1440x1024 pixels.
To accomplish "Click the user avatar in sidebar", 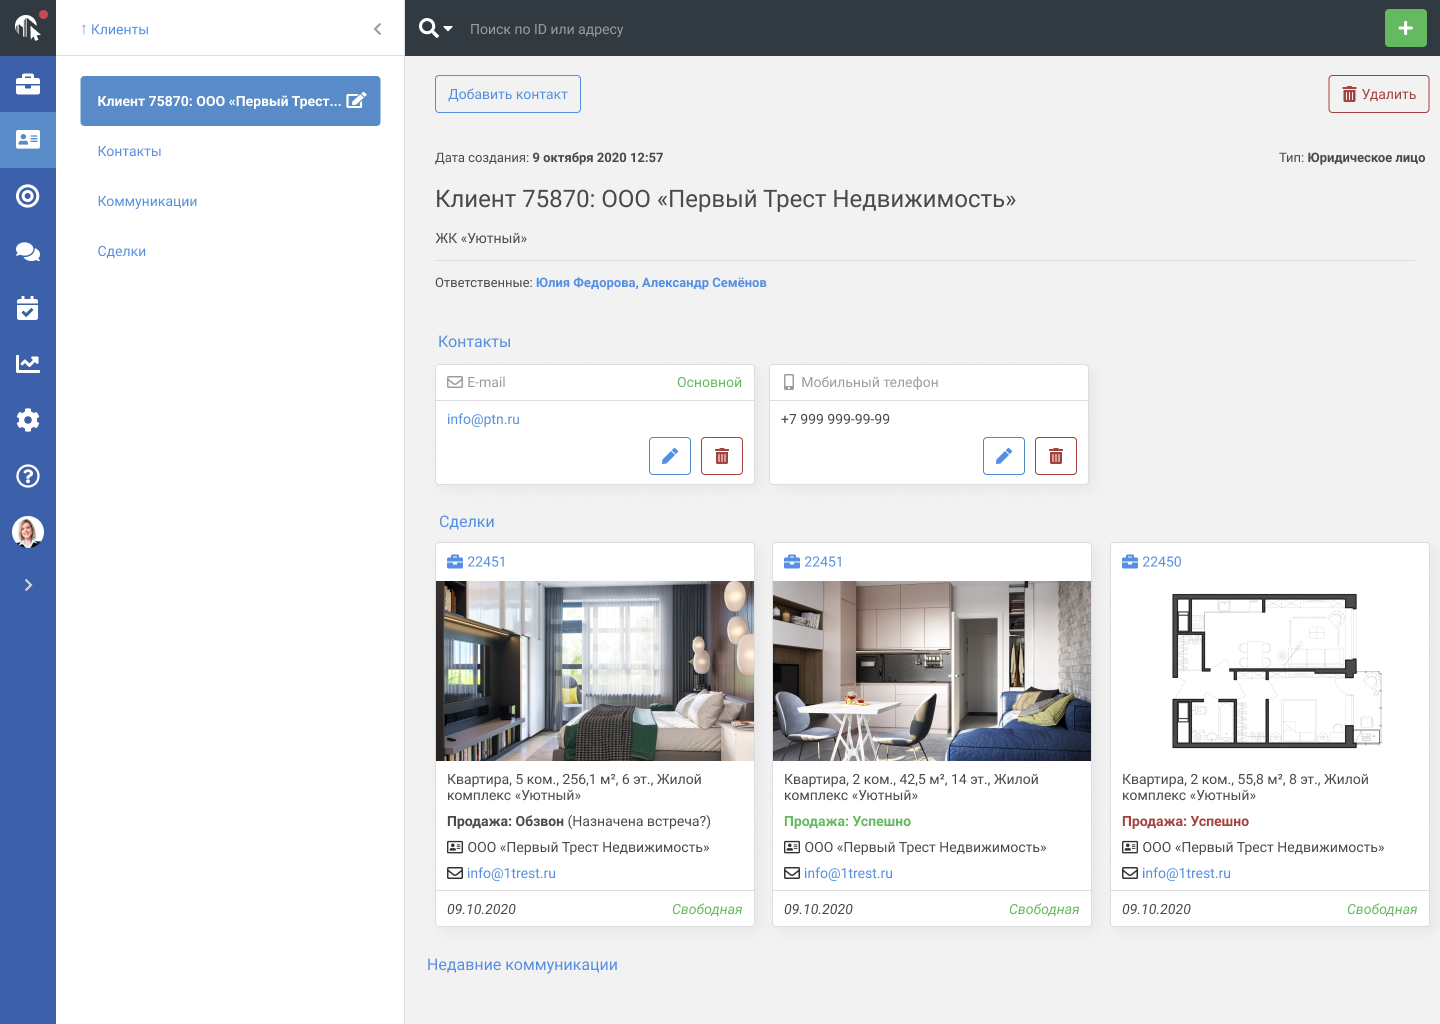I will click(28, 532).
